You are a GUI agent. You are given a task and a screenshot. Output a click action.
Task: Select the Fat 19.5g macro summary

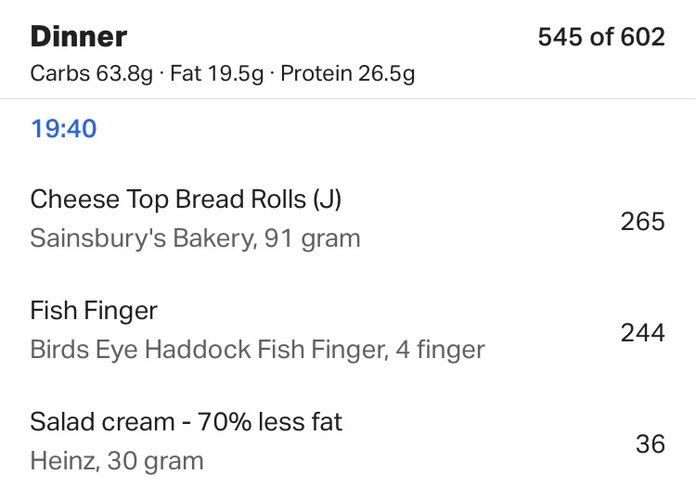(x=217, y=73)
